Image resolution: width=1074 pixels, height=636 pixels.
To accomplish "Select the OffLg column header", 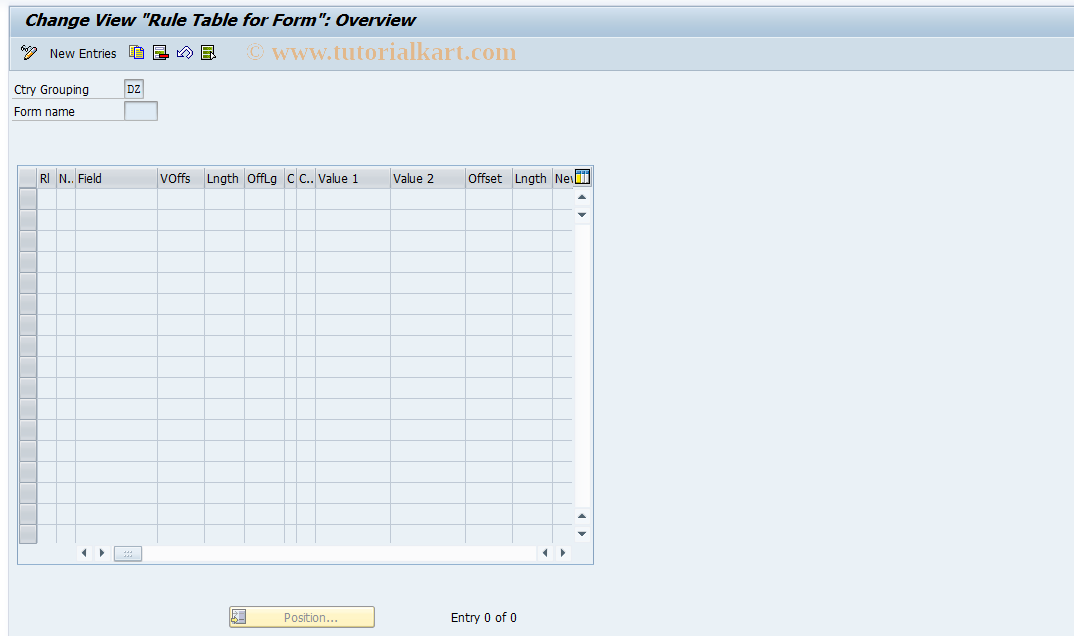I will [x=264, y=179].
